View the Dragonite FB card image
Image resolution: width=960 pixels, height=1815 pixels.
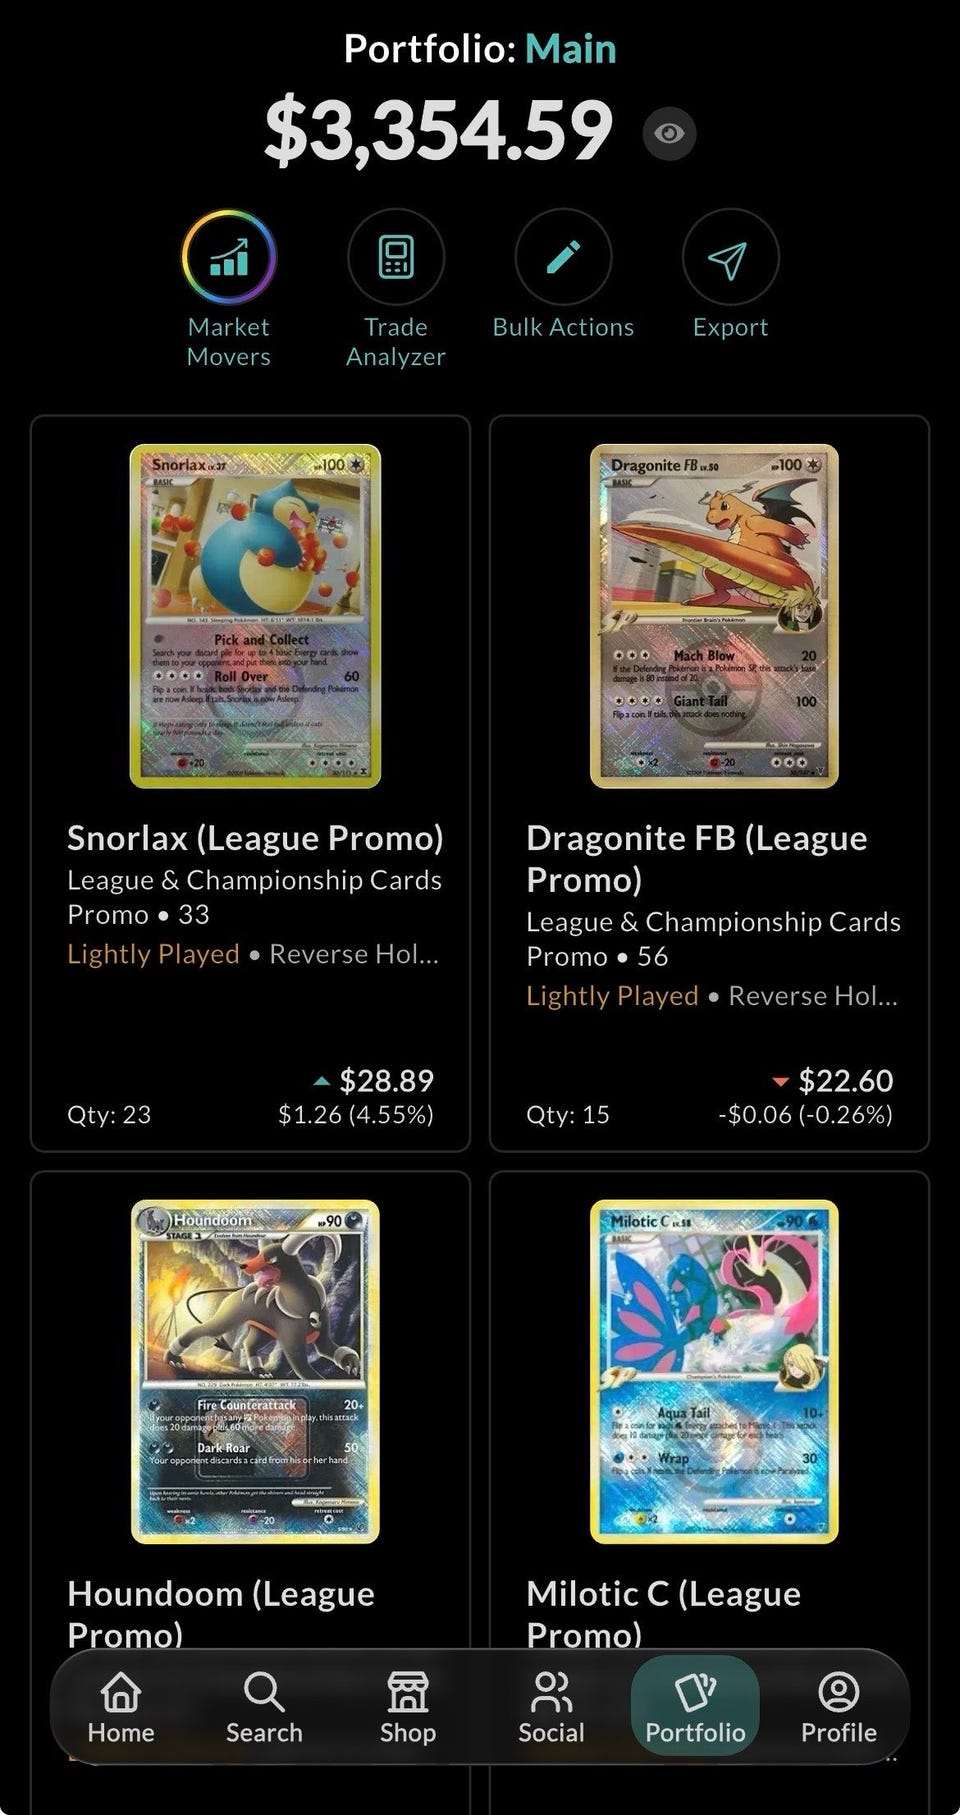click(714, 616)
